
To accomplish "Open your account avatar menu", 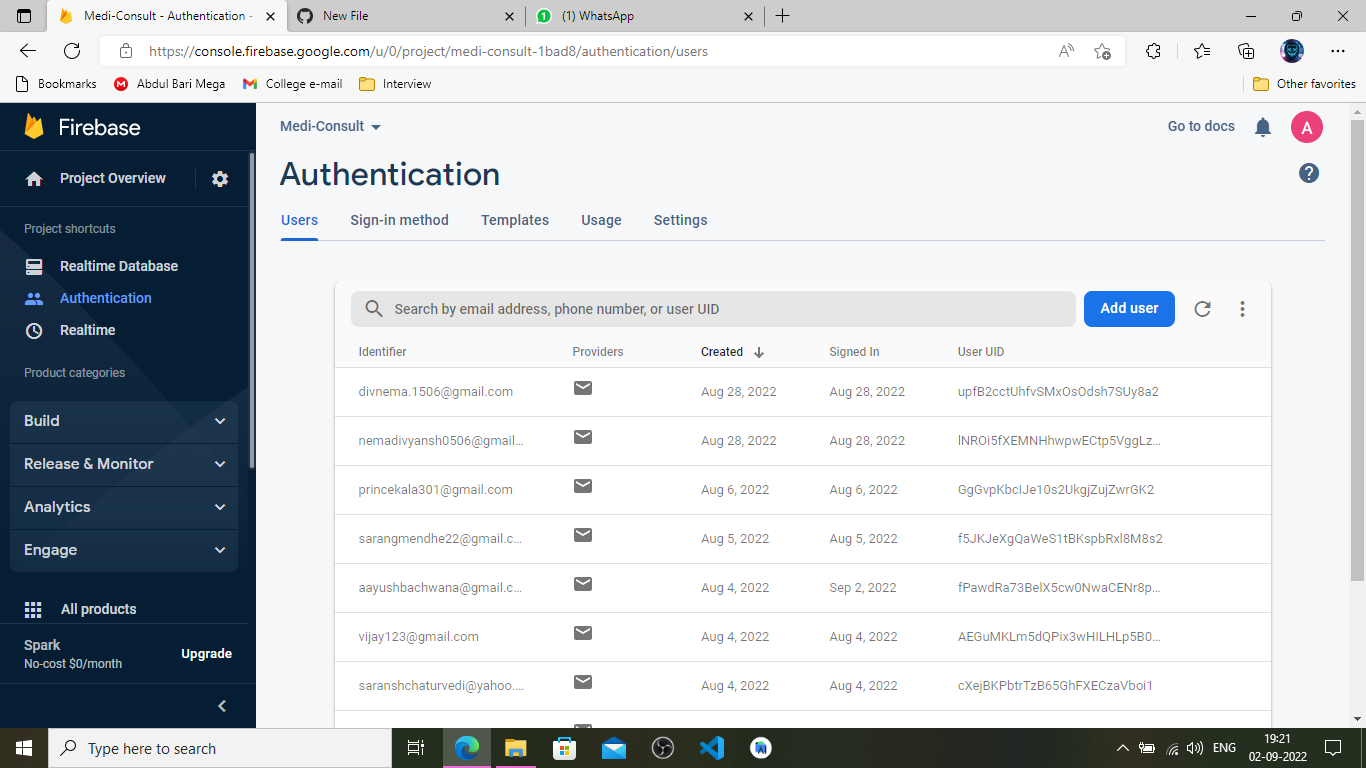I will coord(1307,127).
